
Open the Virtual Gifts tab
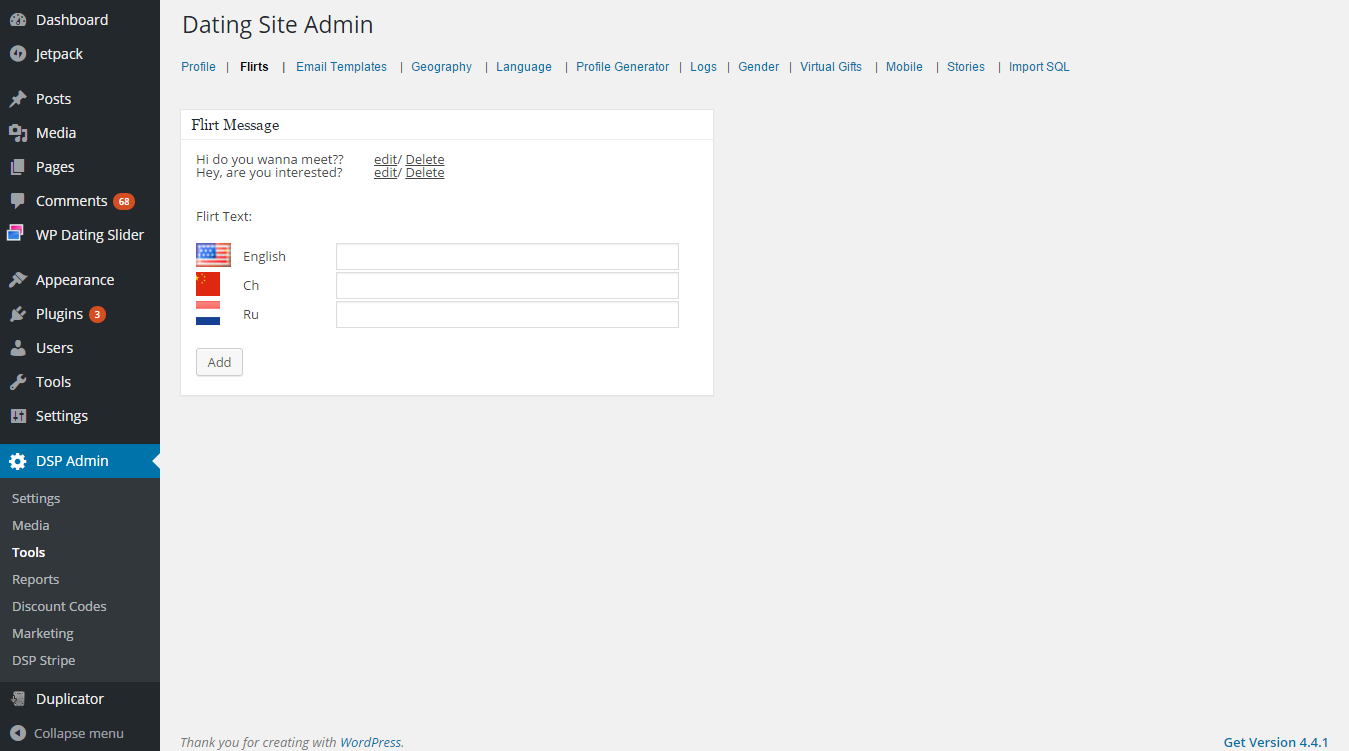831,67
